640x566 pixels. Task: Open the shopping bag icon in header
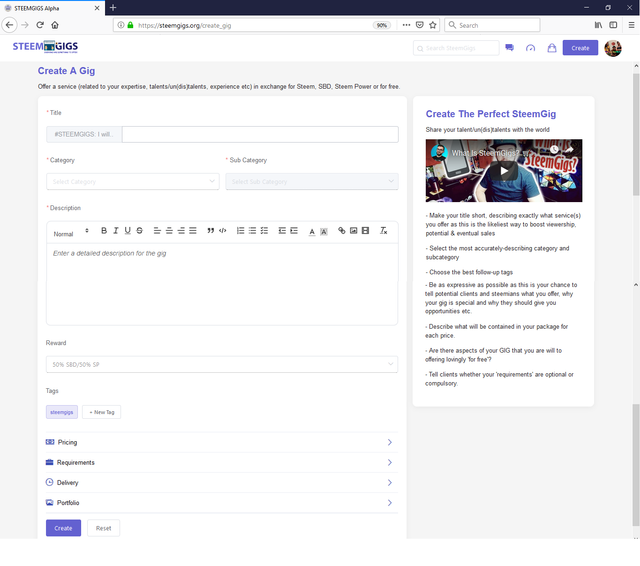(551, 48)
